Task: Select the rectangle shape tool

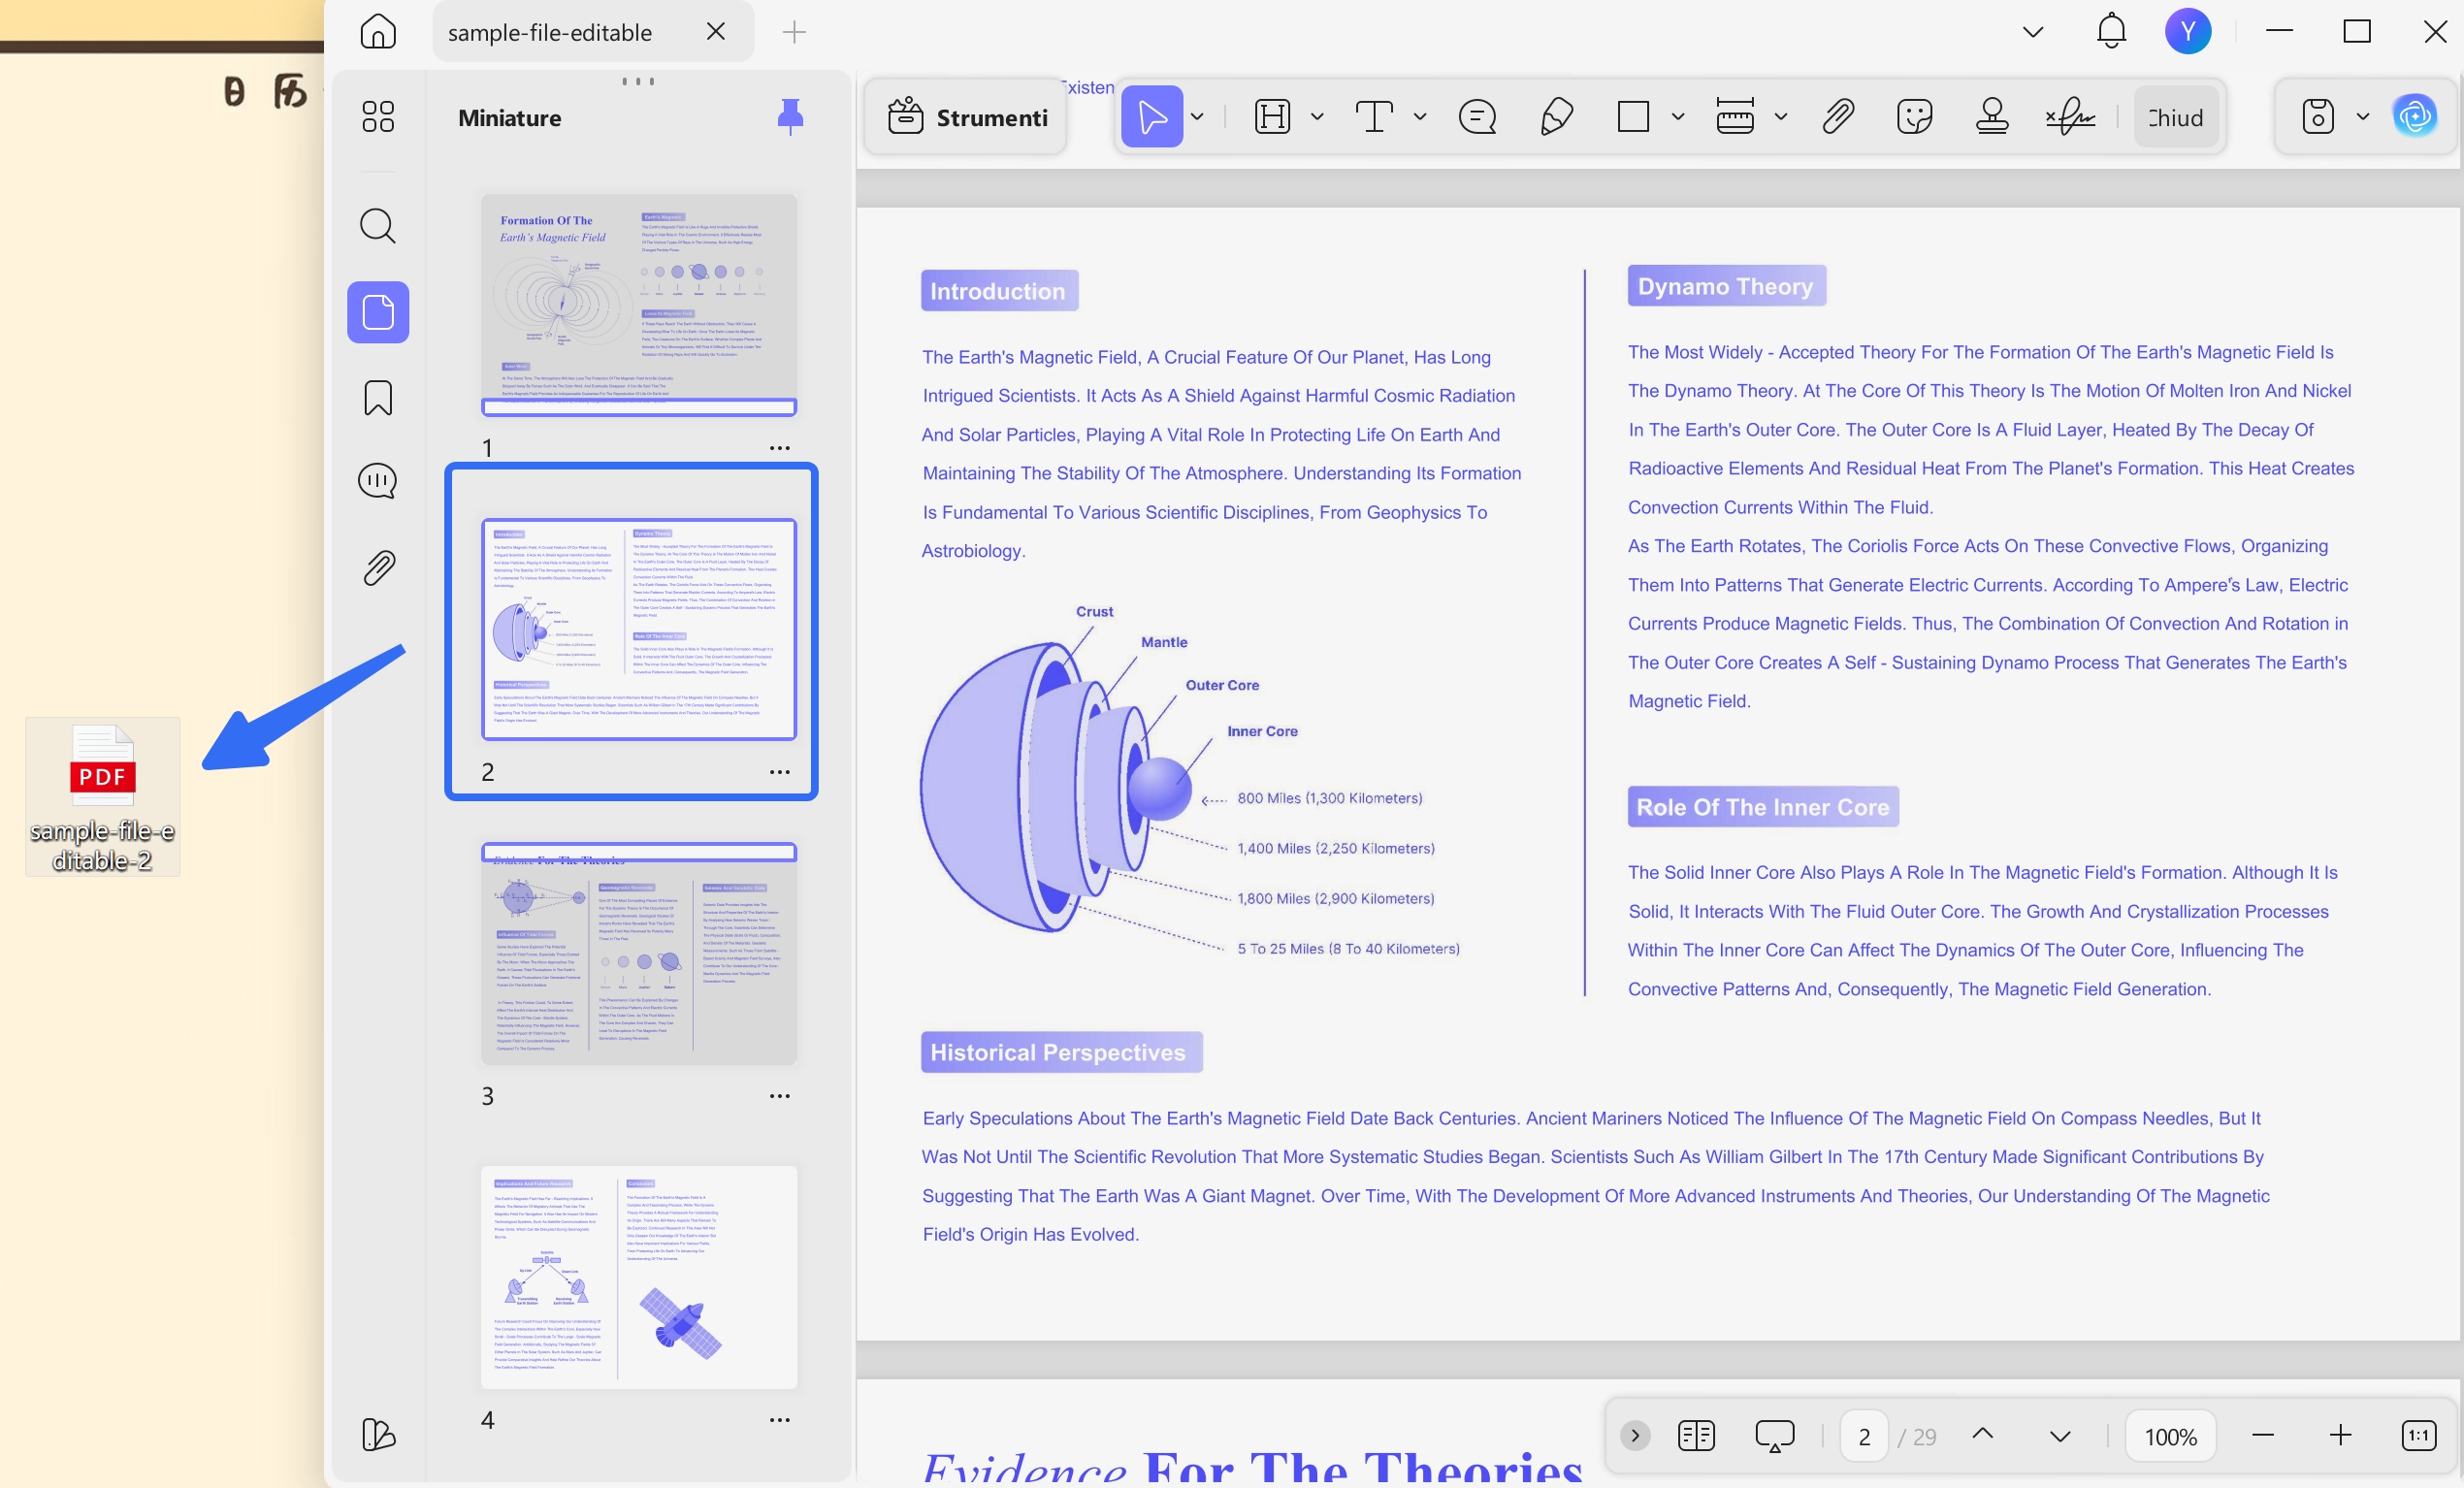Action: [1633, 117]
